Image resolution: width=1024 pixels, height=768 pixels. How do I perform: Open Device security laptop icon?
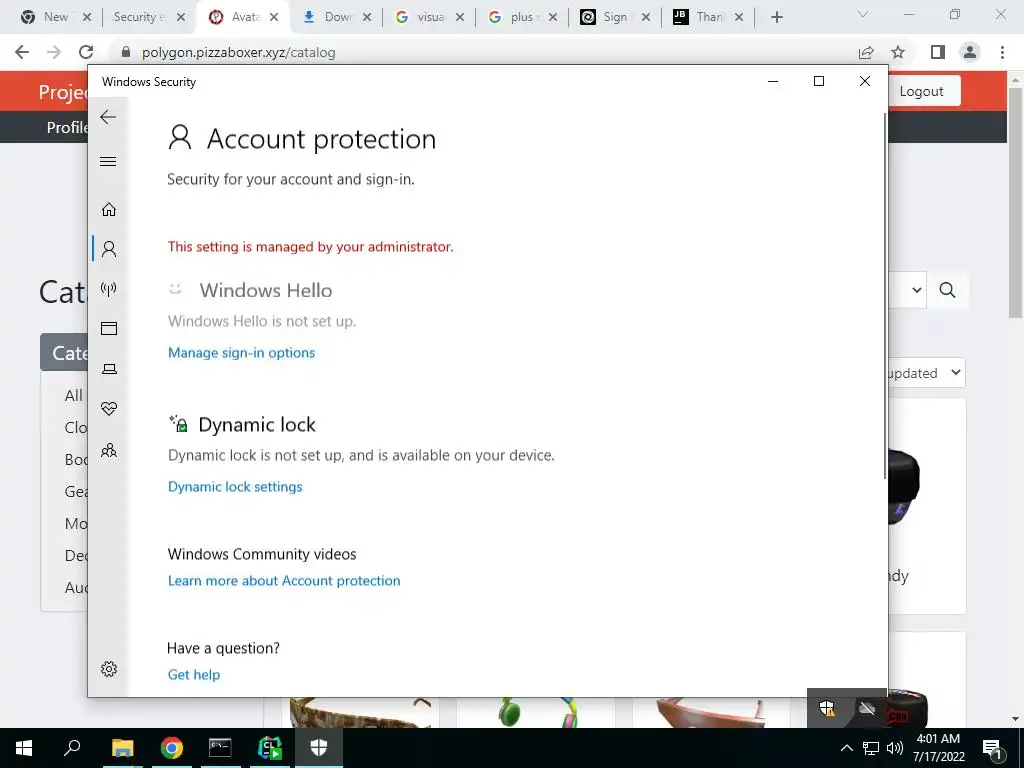click(x=109, y=369)
